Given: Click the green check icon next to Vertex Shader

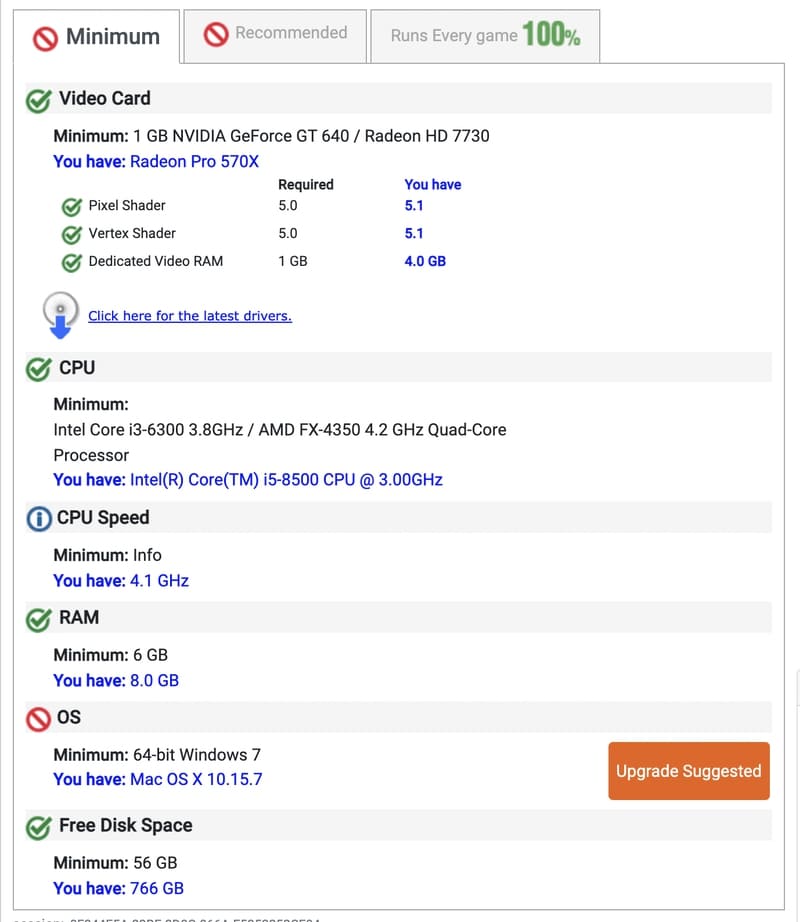Looking at the screenshot, I should (71, 234).
